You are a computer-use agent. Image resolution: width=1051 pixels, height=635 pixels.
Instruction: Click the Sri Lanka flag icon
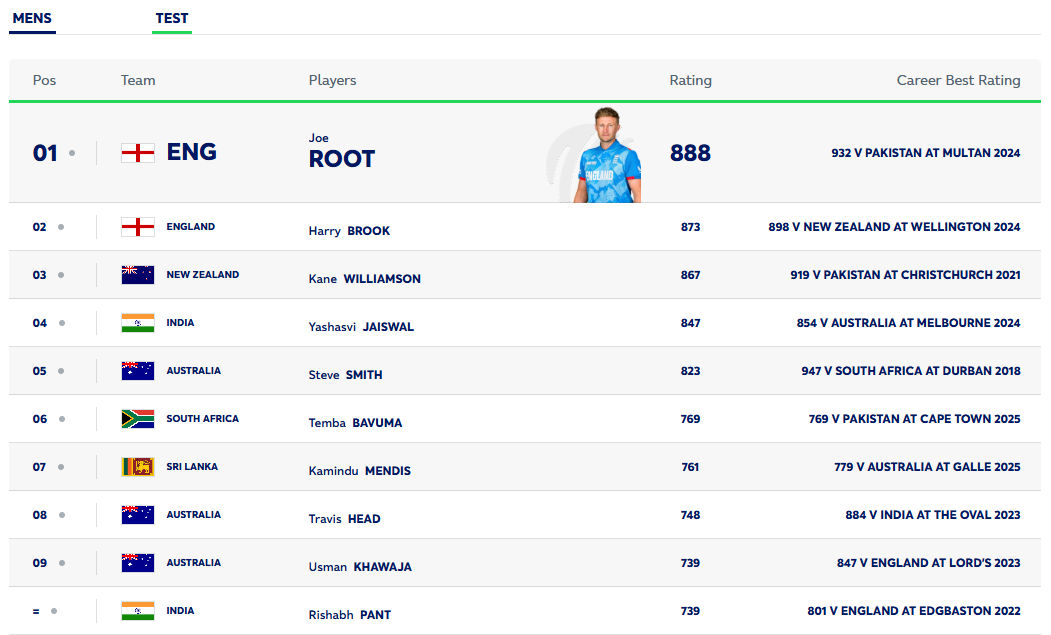pyautogui.click(x=138, y=467)
